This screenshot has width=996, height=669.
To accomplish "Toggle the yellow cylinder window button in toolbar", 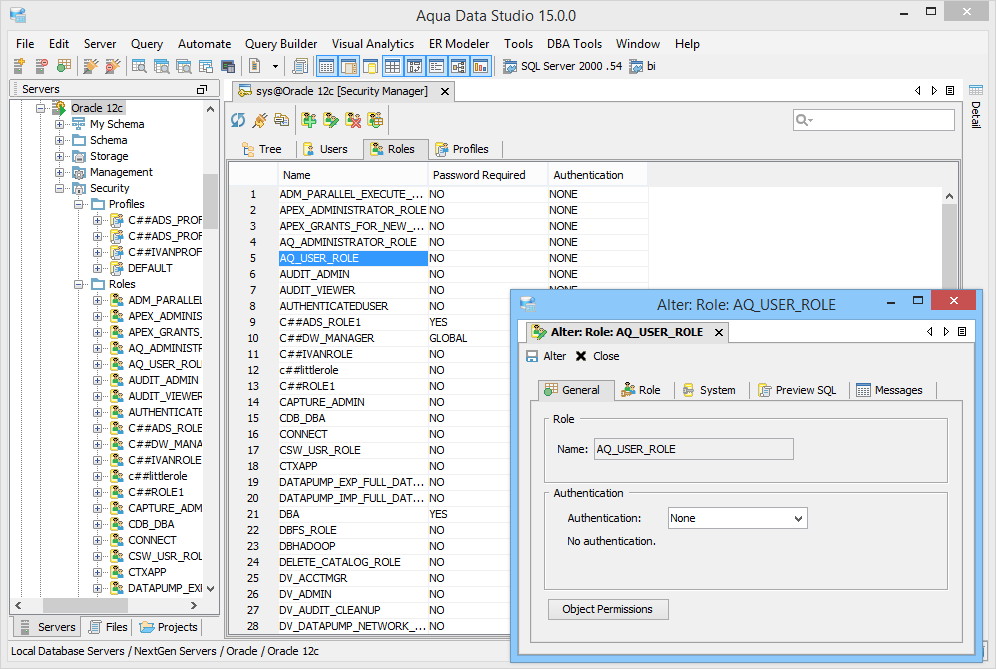I will pos(371,66).
